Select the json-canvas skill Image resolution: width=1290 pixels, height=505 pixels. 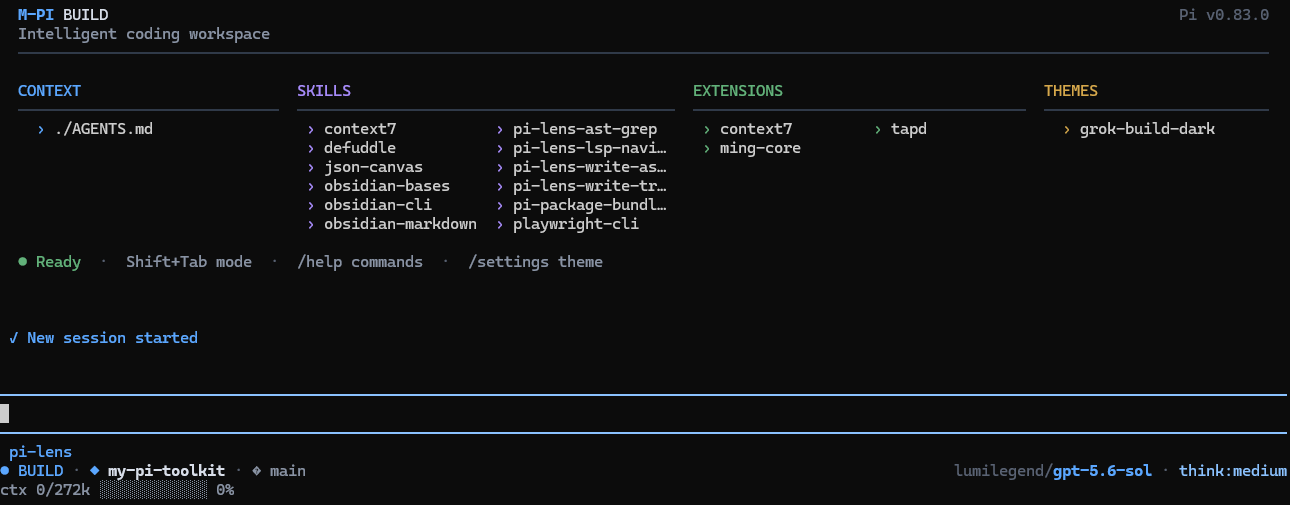(x=373, y=167)
